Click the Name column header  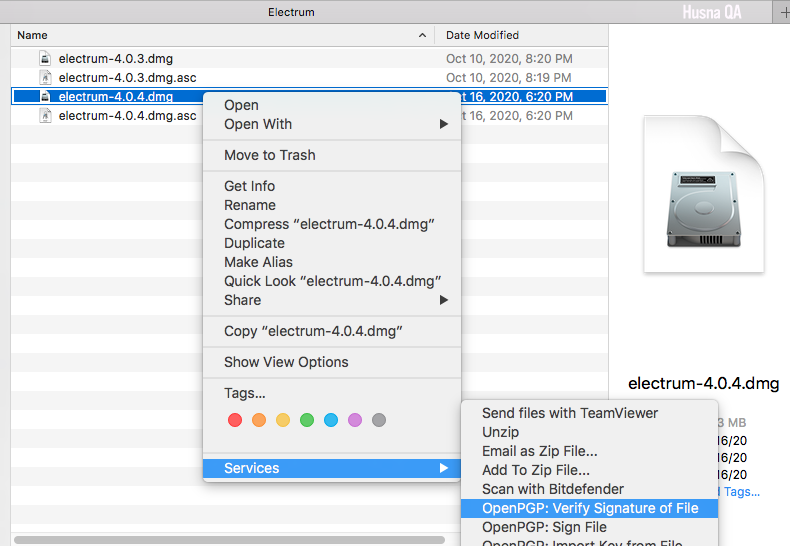tap(222, 35)
